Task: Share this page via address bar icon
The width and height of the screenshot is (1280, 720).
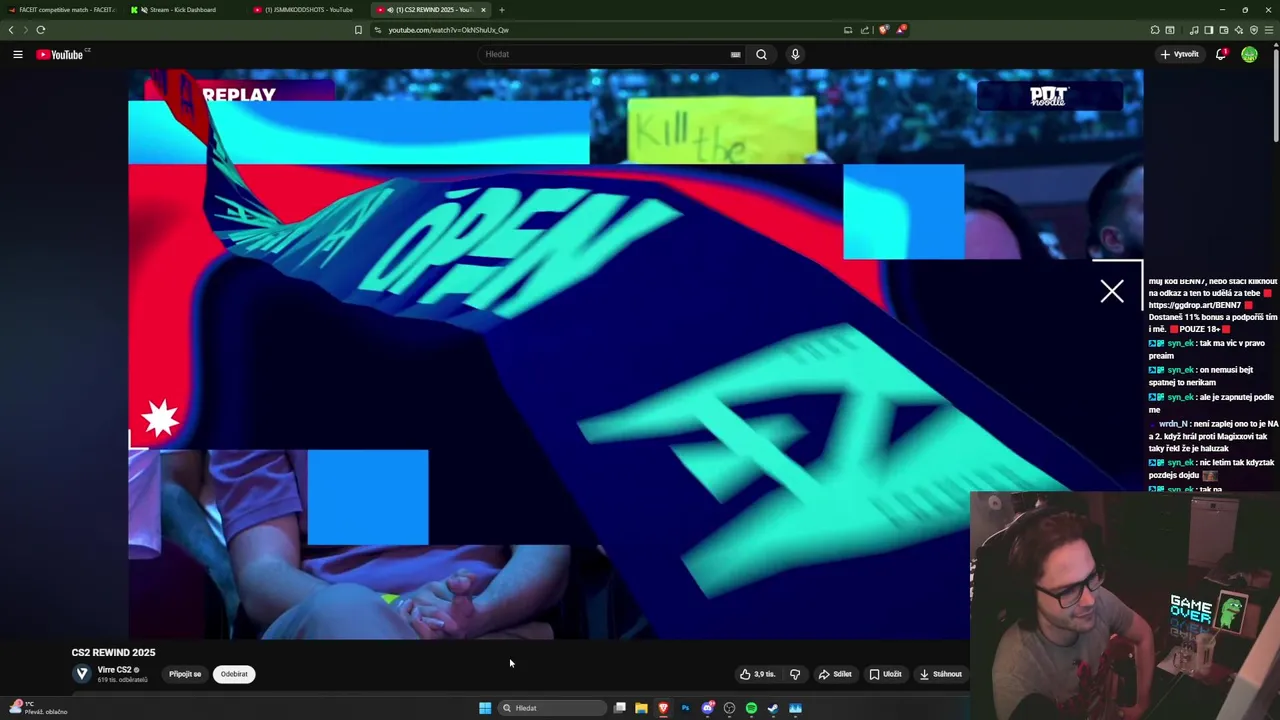Action: (x=865, y=30)
